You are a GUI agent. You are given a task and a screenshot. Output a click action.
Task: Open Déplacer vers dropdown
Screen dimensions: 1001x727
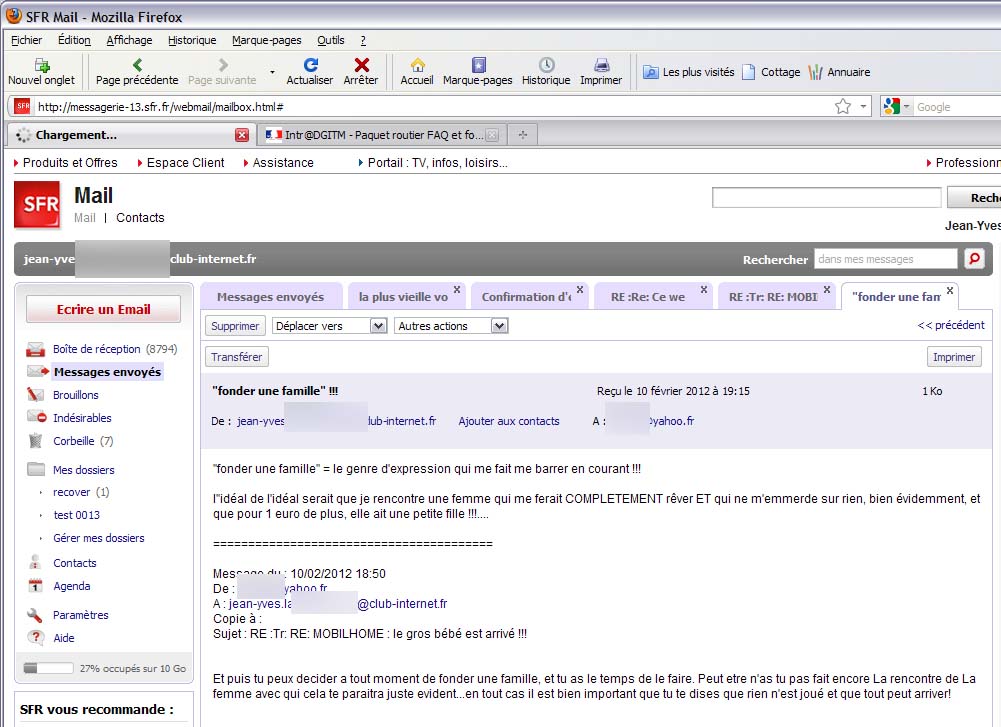(x=329, y=326)
